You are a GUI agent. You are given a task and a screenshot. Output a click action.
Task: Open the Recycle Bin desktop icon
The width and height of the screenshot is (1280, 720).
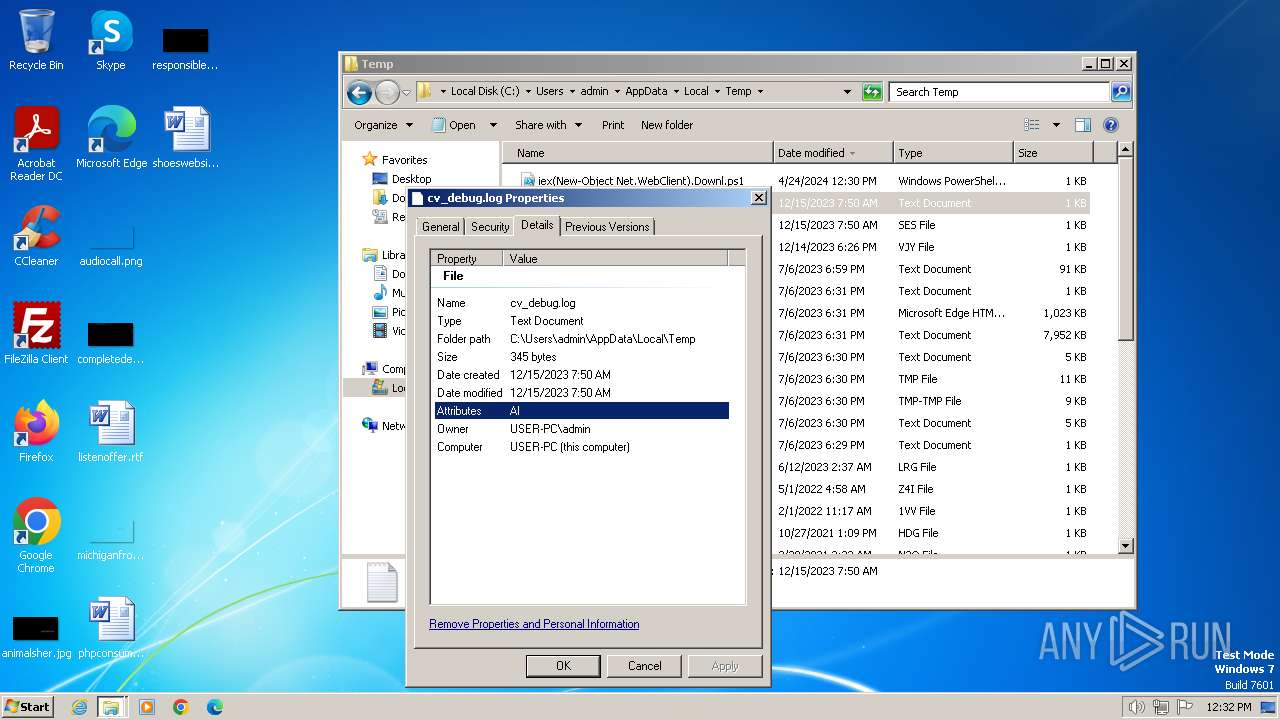click(36, 40)
